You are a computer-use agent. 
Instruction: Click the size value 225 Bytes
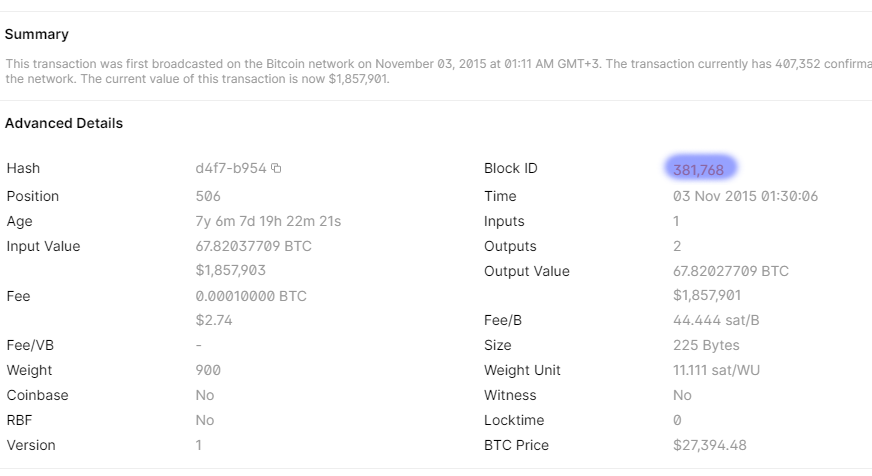click(x=706, y=345)
